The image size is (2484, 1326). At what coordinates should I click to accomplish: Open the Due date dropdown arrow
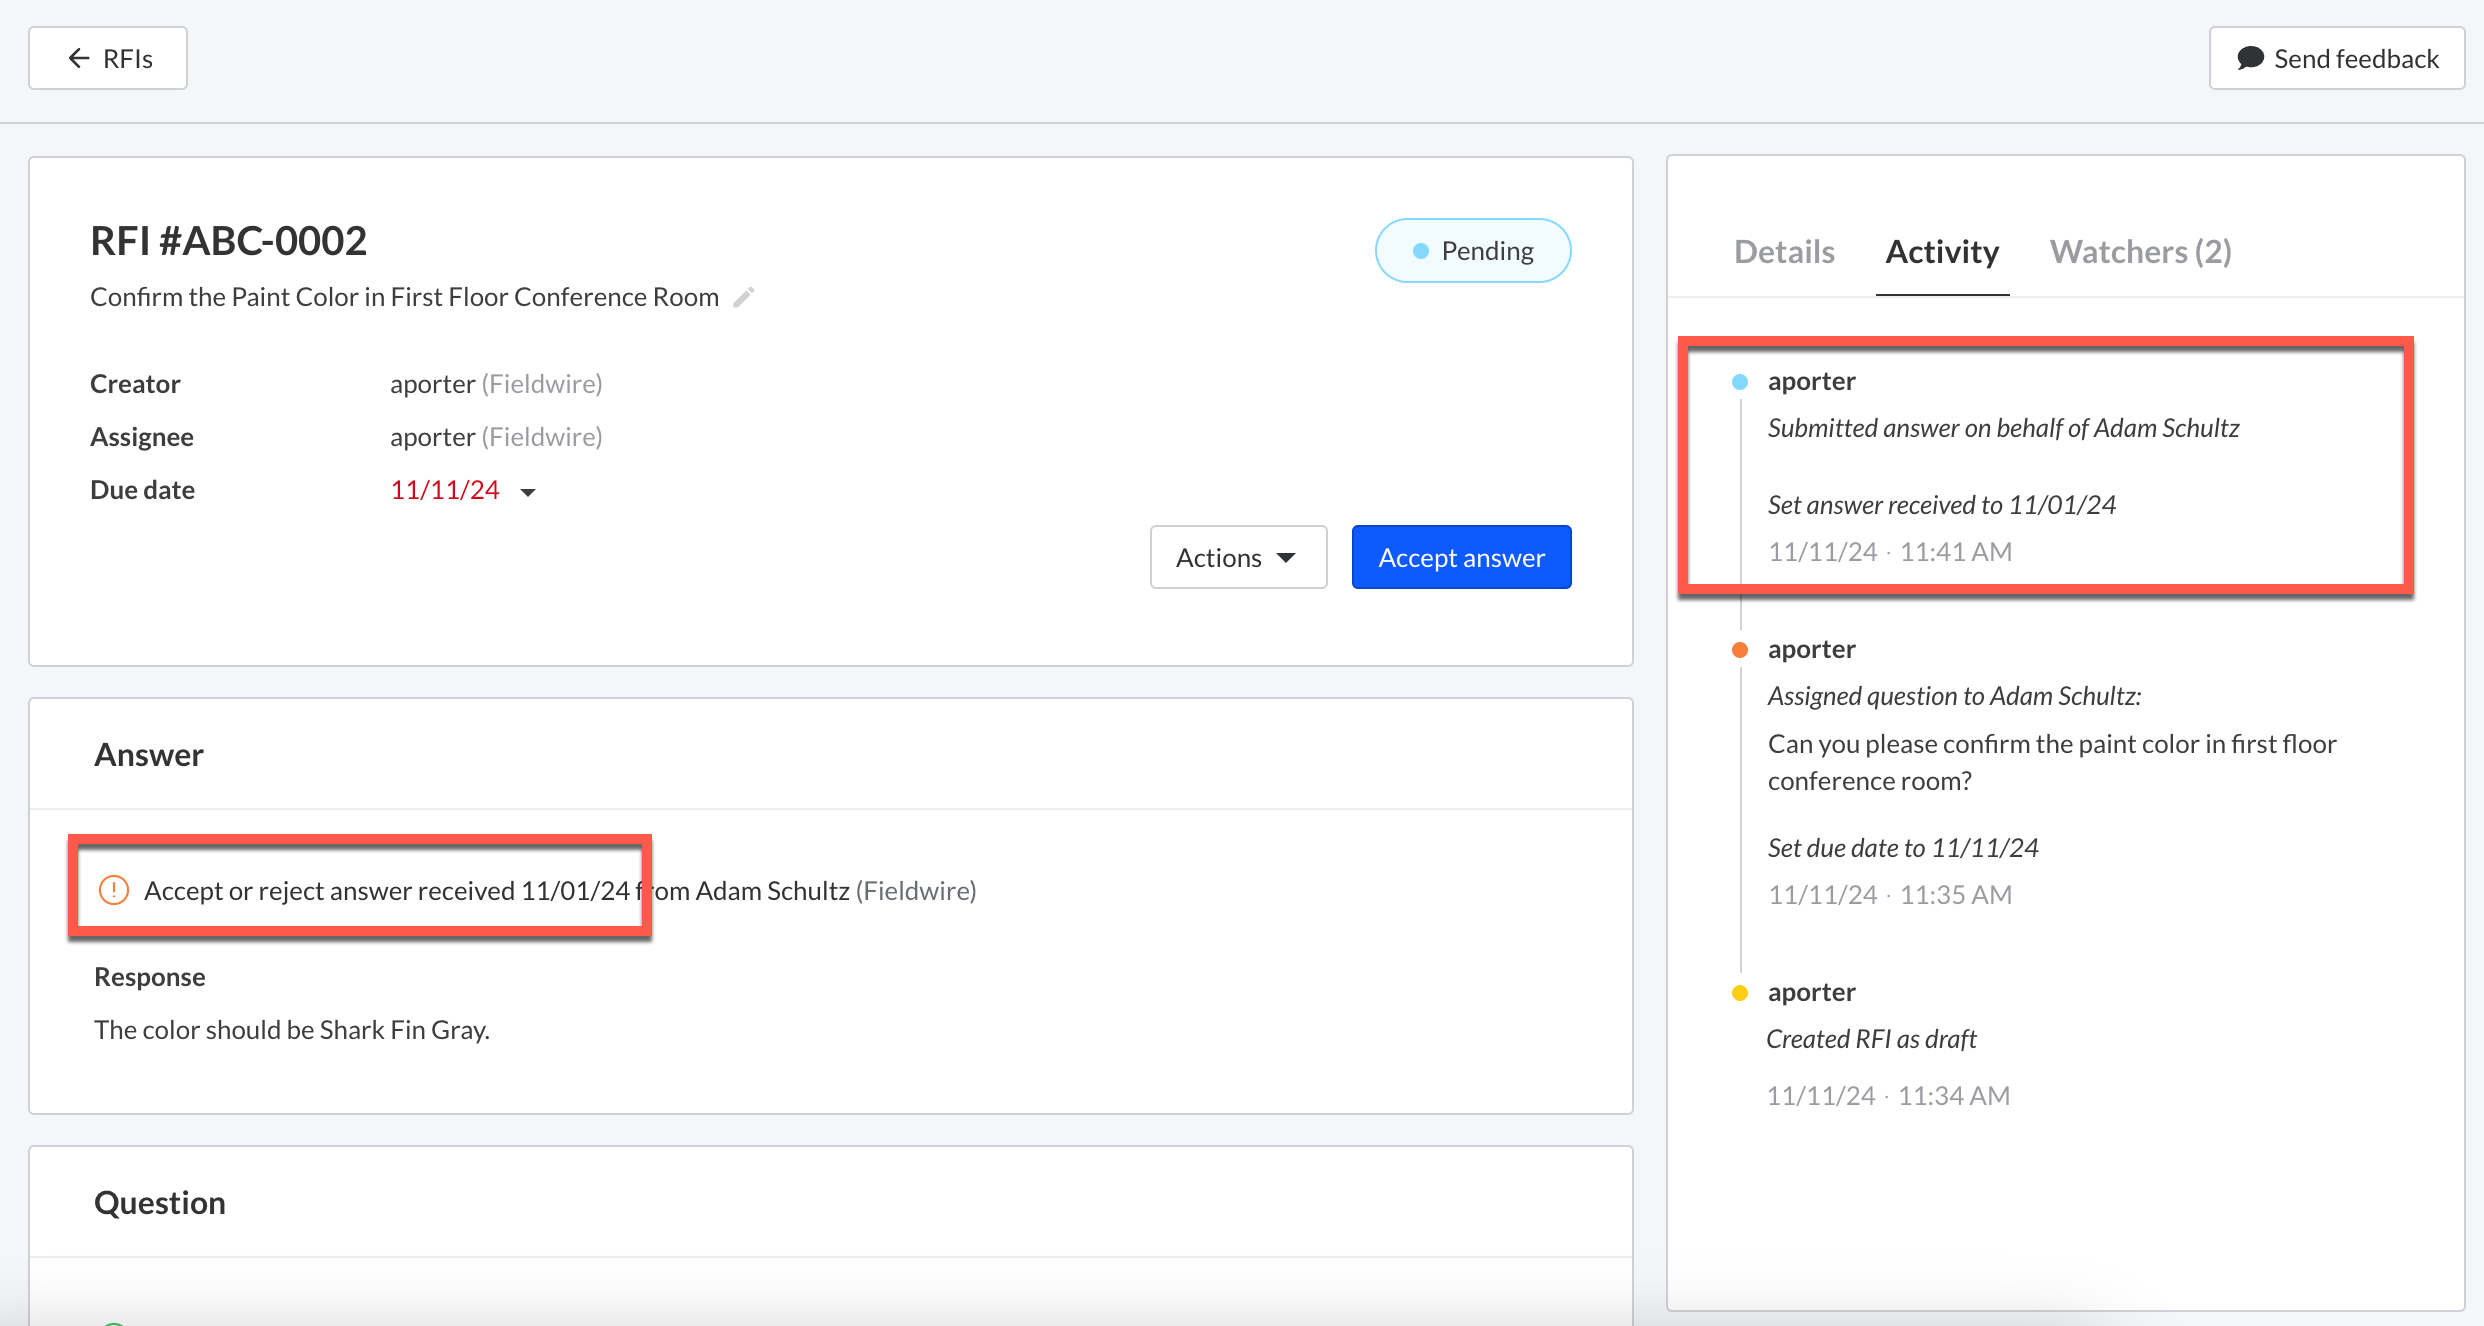point(528,491)
